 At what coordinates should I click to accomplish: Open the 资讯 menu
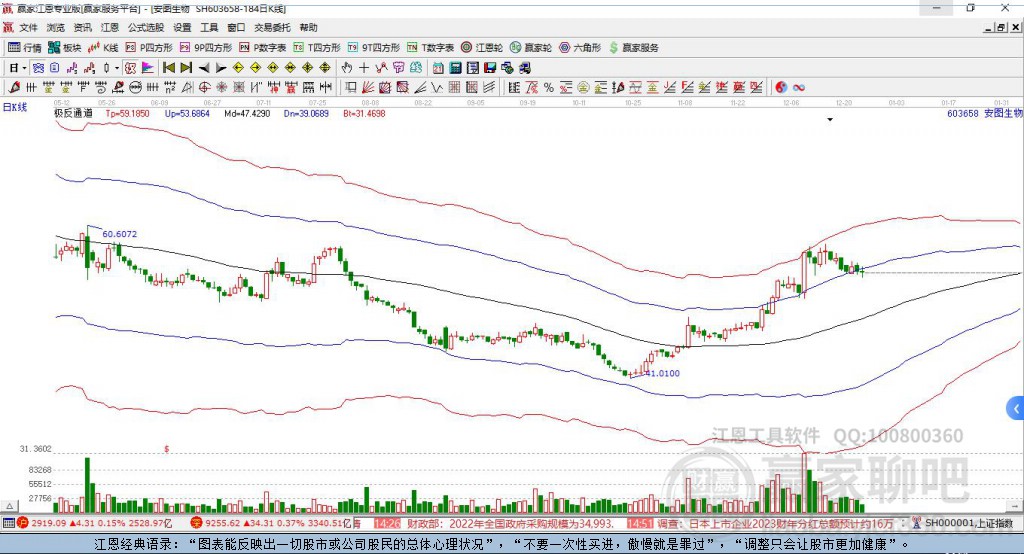point(82,27)
